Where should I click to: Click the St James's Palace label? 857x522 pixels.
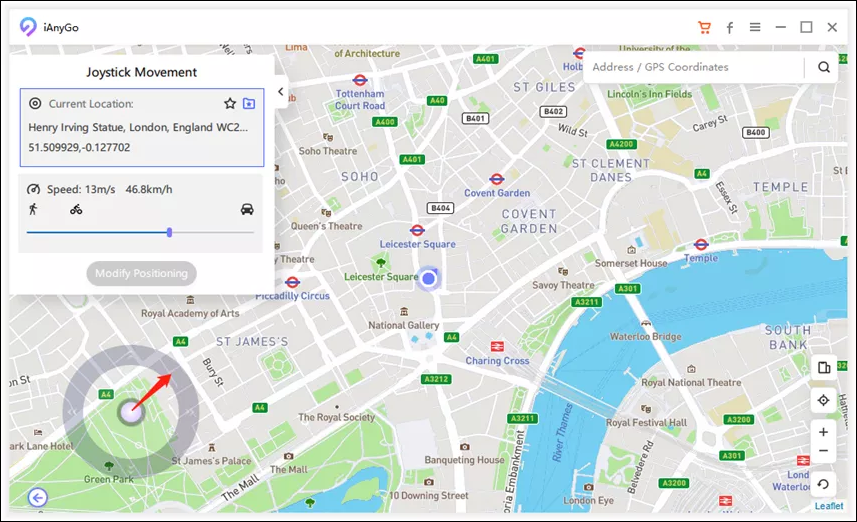pyautogui.click(x=211, y=461)
